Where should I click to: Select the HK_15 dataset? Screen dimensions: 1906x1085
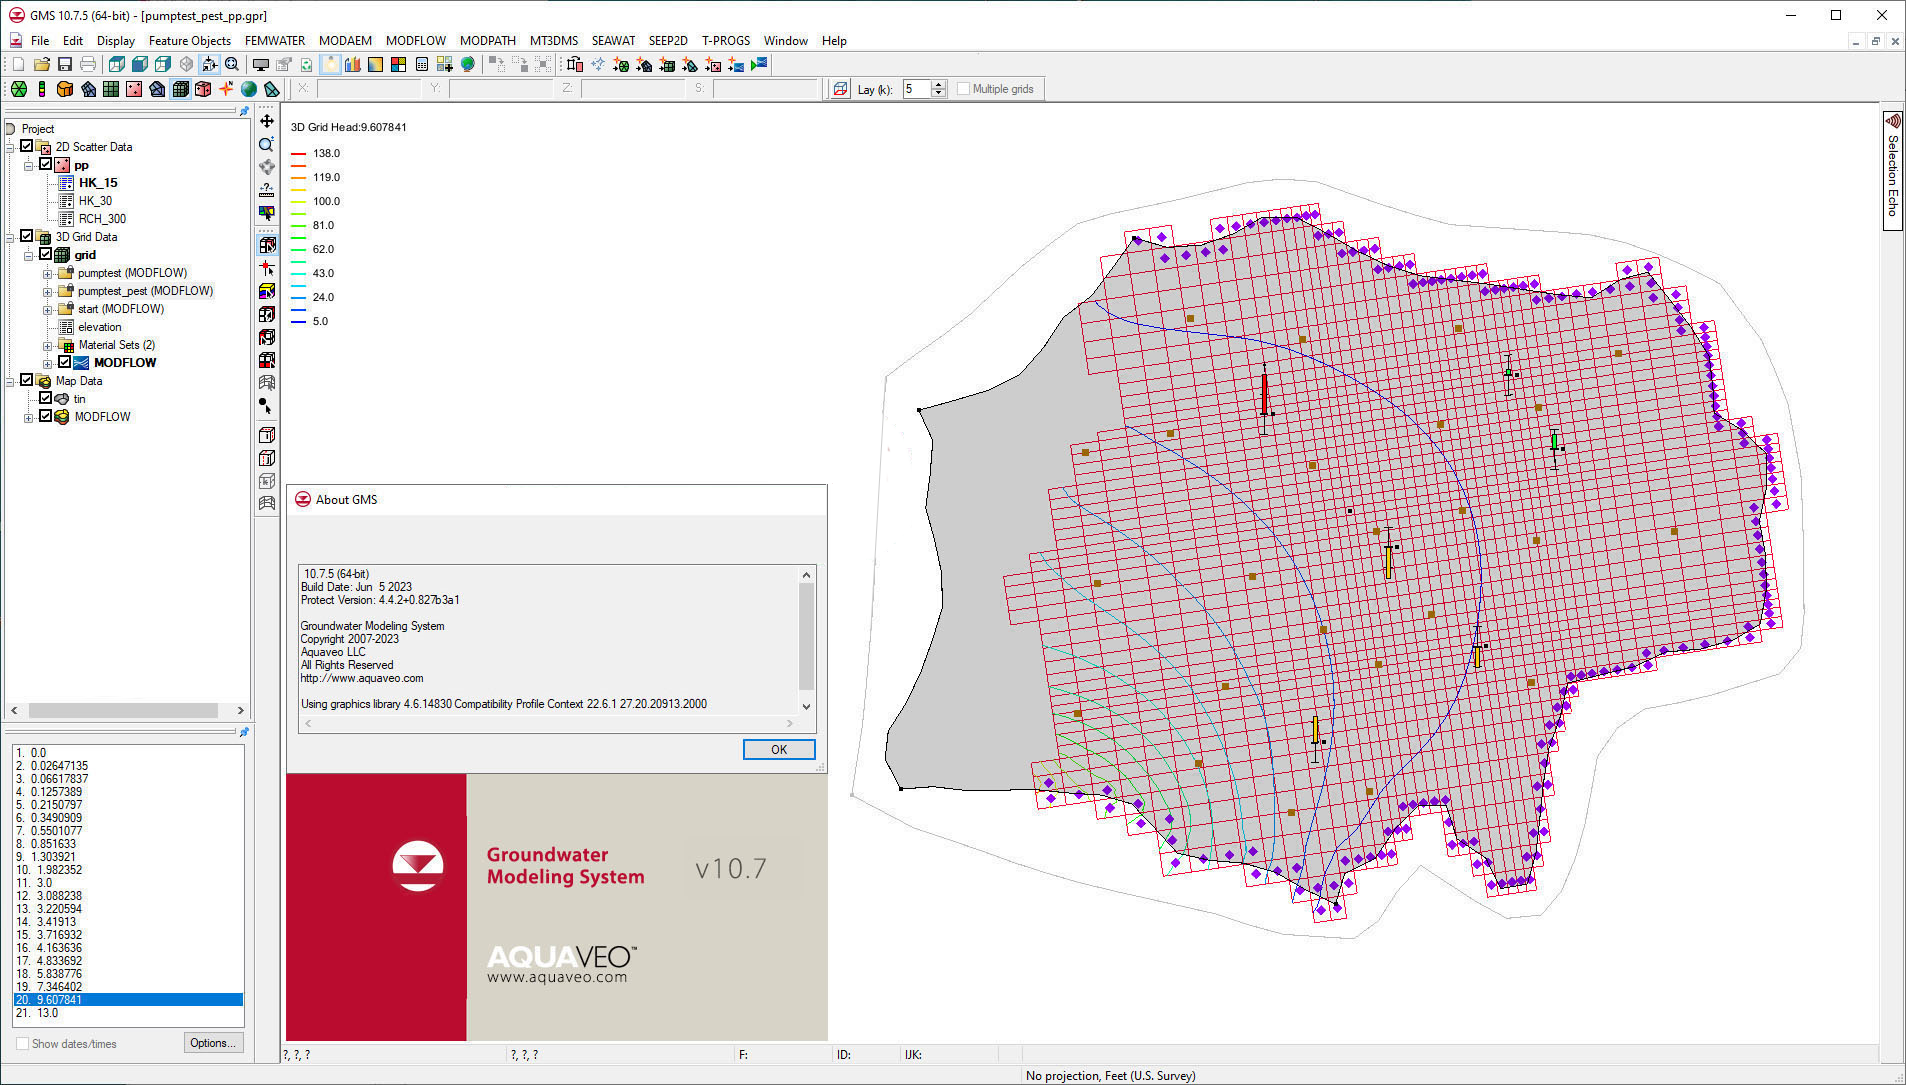(x=98, y=183)
